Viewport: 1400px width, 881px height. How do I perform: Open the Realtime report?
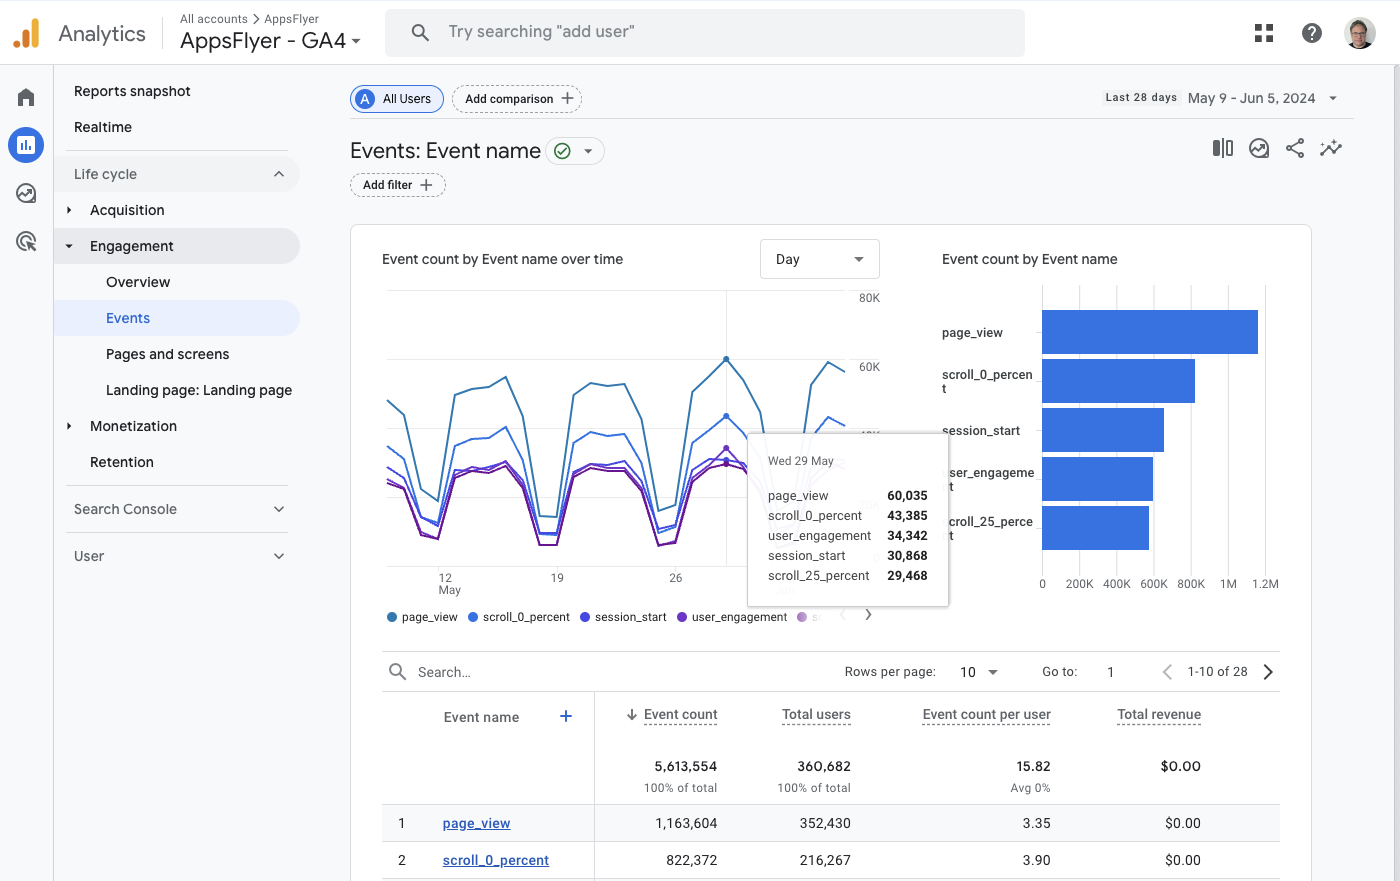(103, 127)
